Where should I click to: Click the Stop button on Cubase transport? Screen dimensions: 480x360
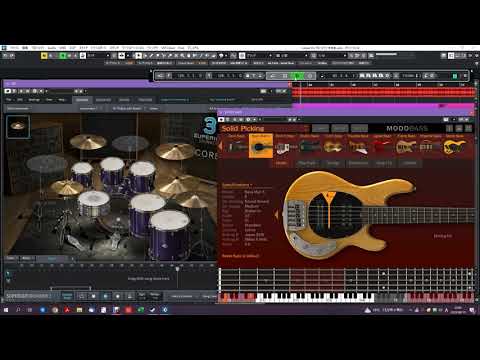click(285, 76)
